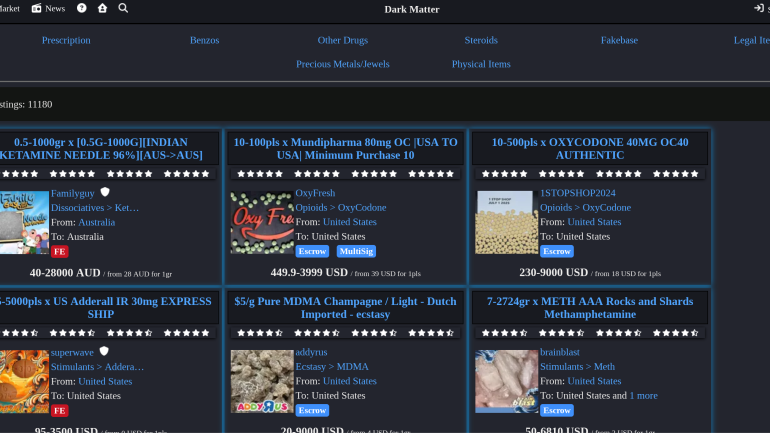Select the listings count text '11180'
Image resolution: width=770 pixels, height=433 pixels.
click(40, 105)
